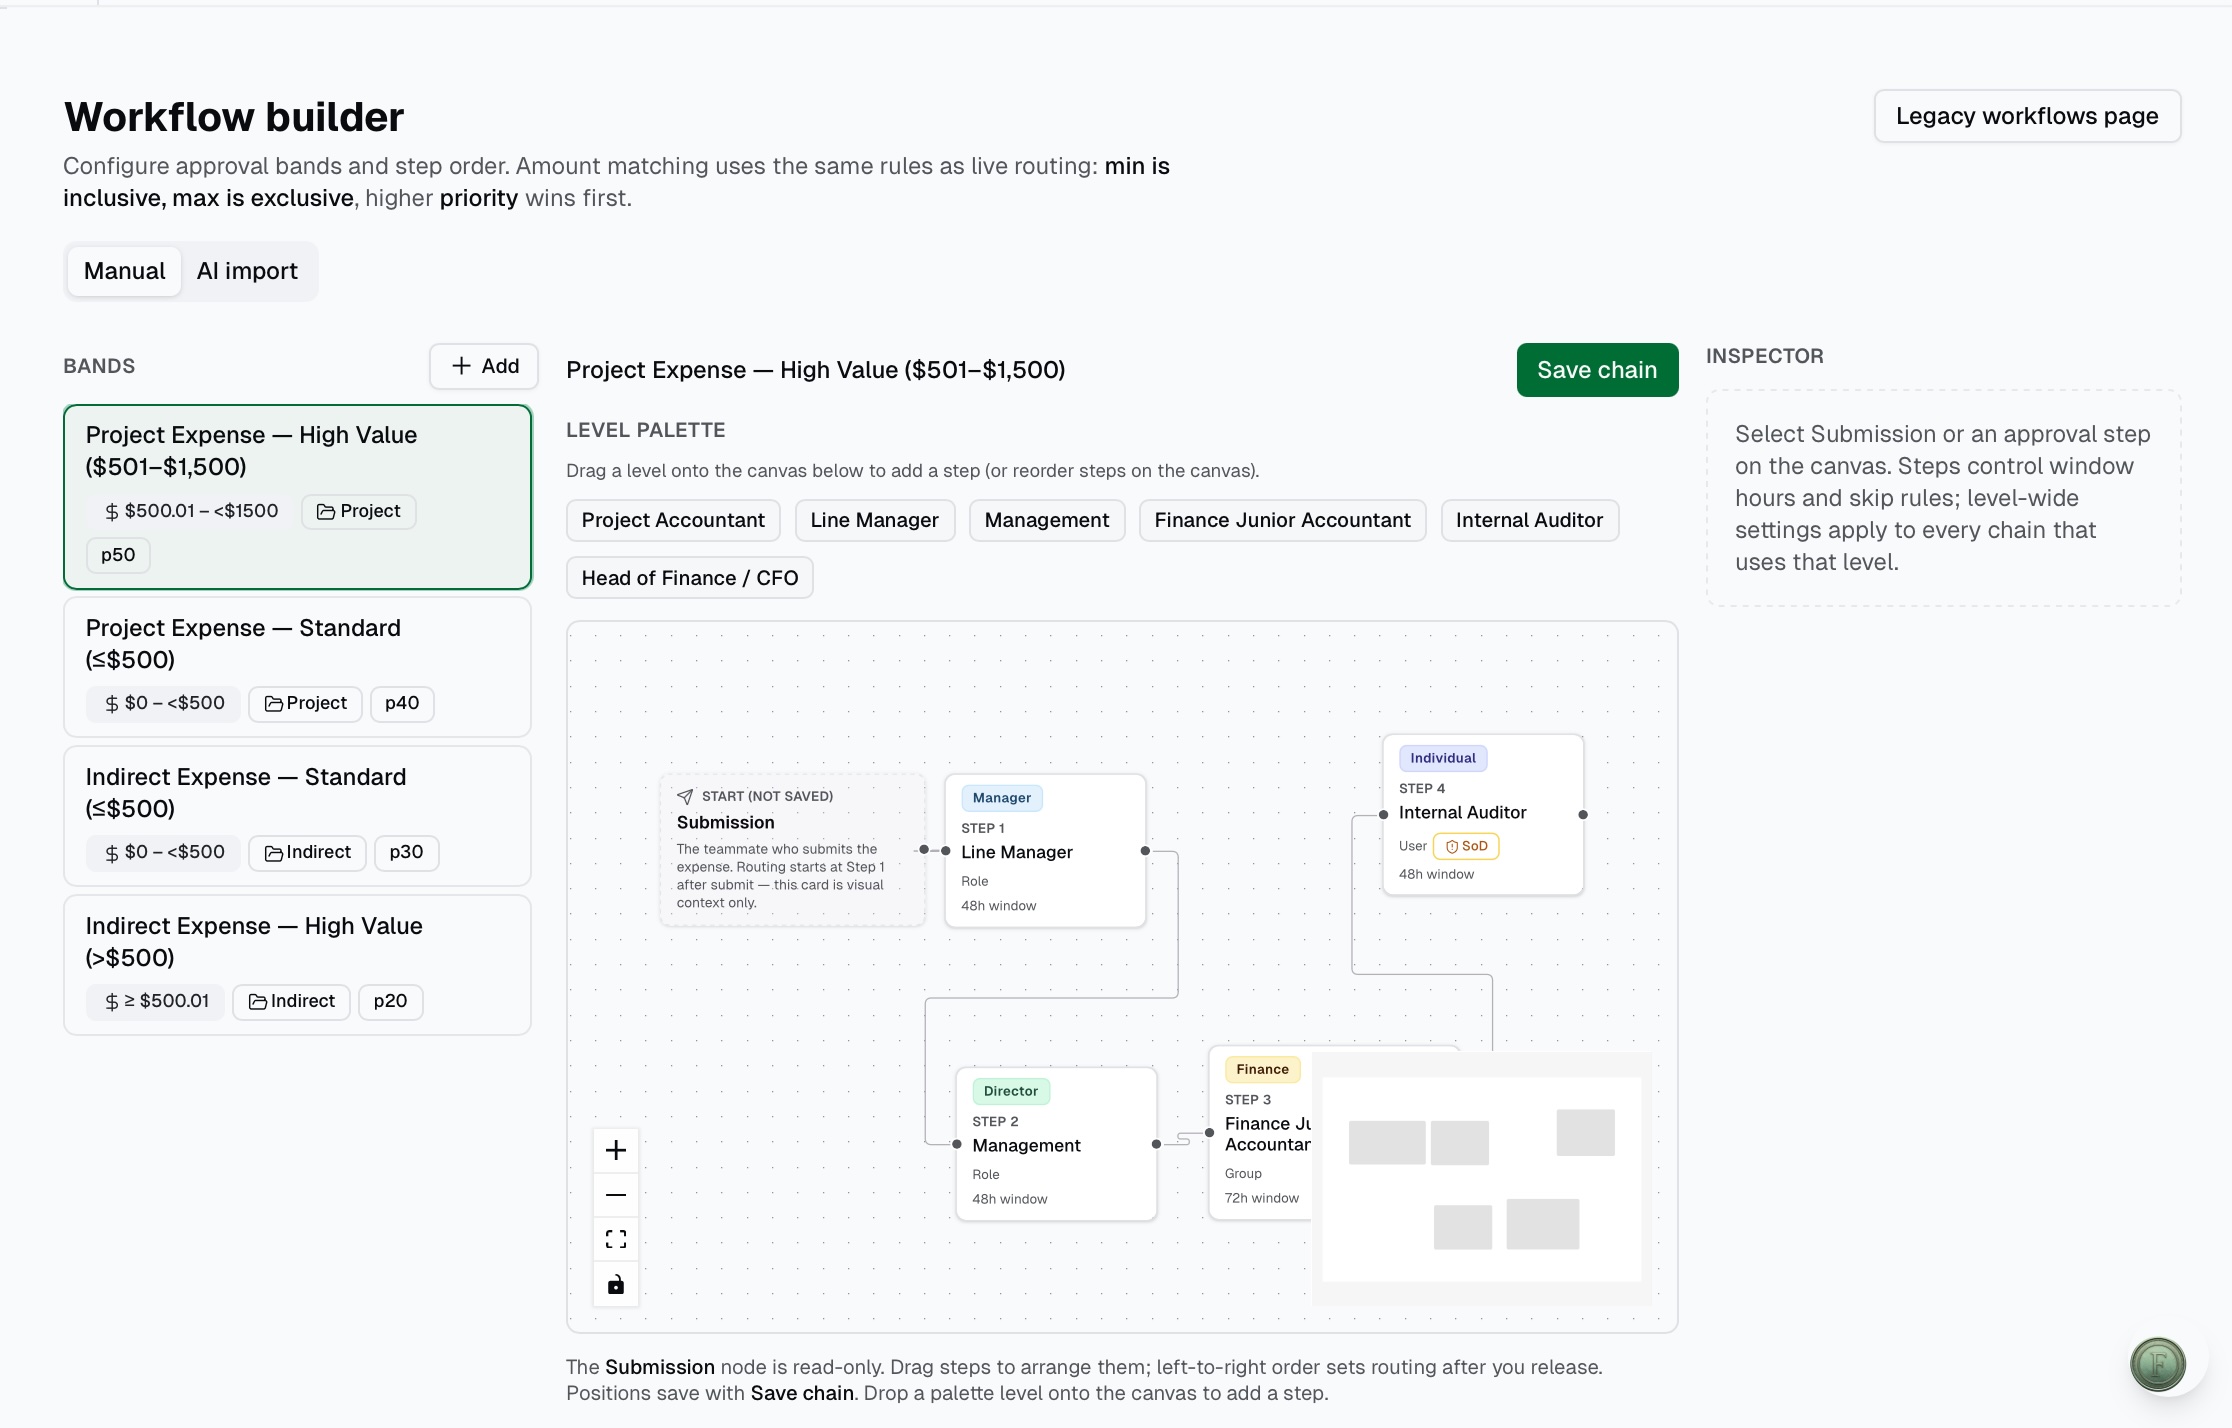Click the 72h window text on Step 3
2232x1428 pixels.
(1262, 1198)
